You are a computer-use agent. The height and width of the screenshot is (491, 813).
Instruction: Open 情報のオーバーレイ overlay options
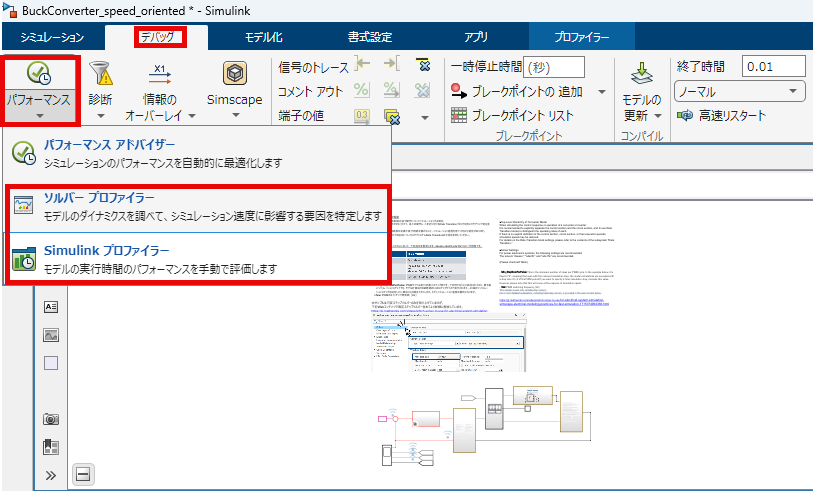160,89
